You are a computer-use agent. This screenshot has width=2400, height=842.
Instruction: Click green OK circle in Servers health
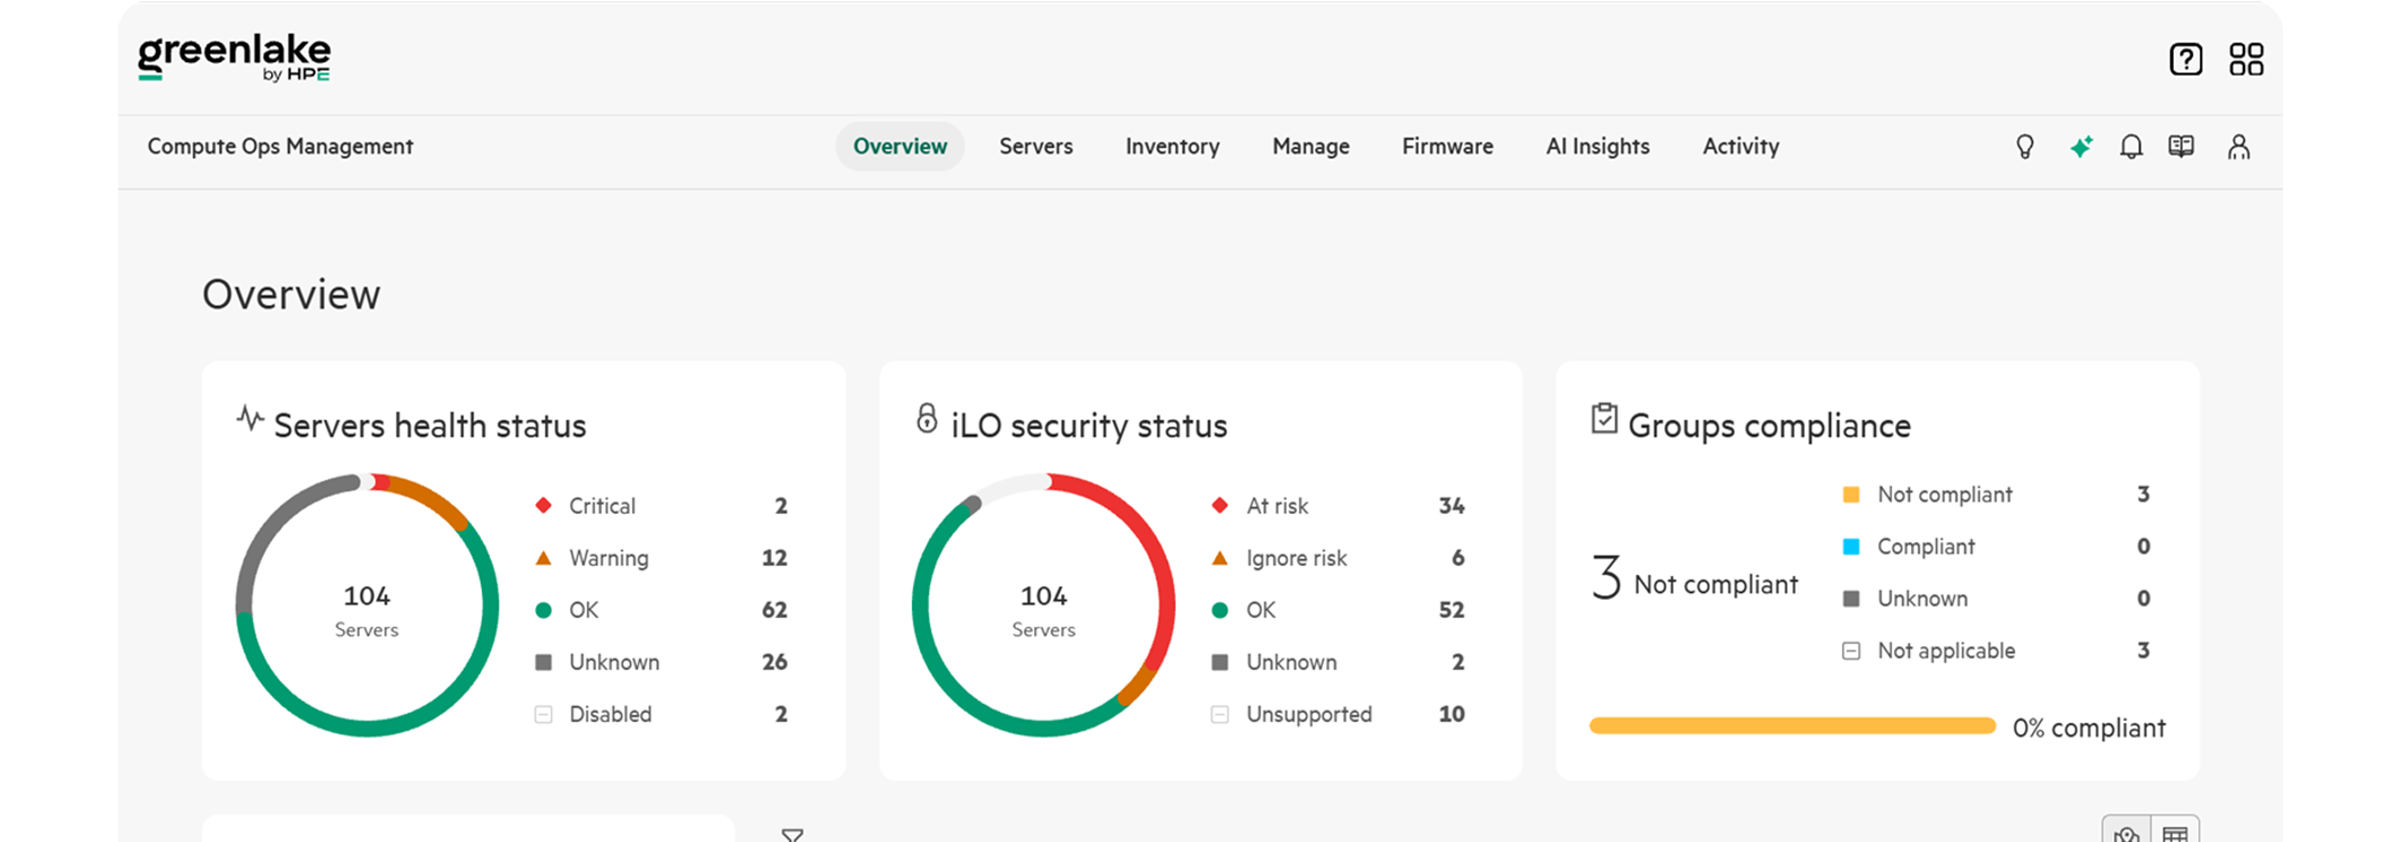point(543,610)
